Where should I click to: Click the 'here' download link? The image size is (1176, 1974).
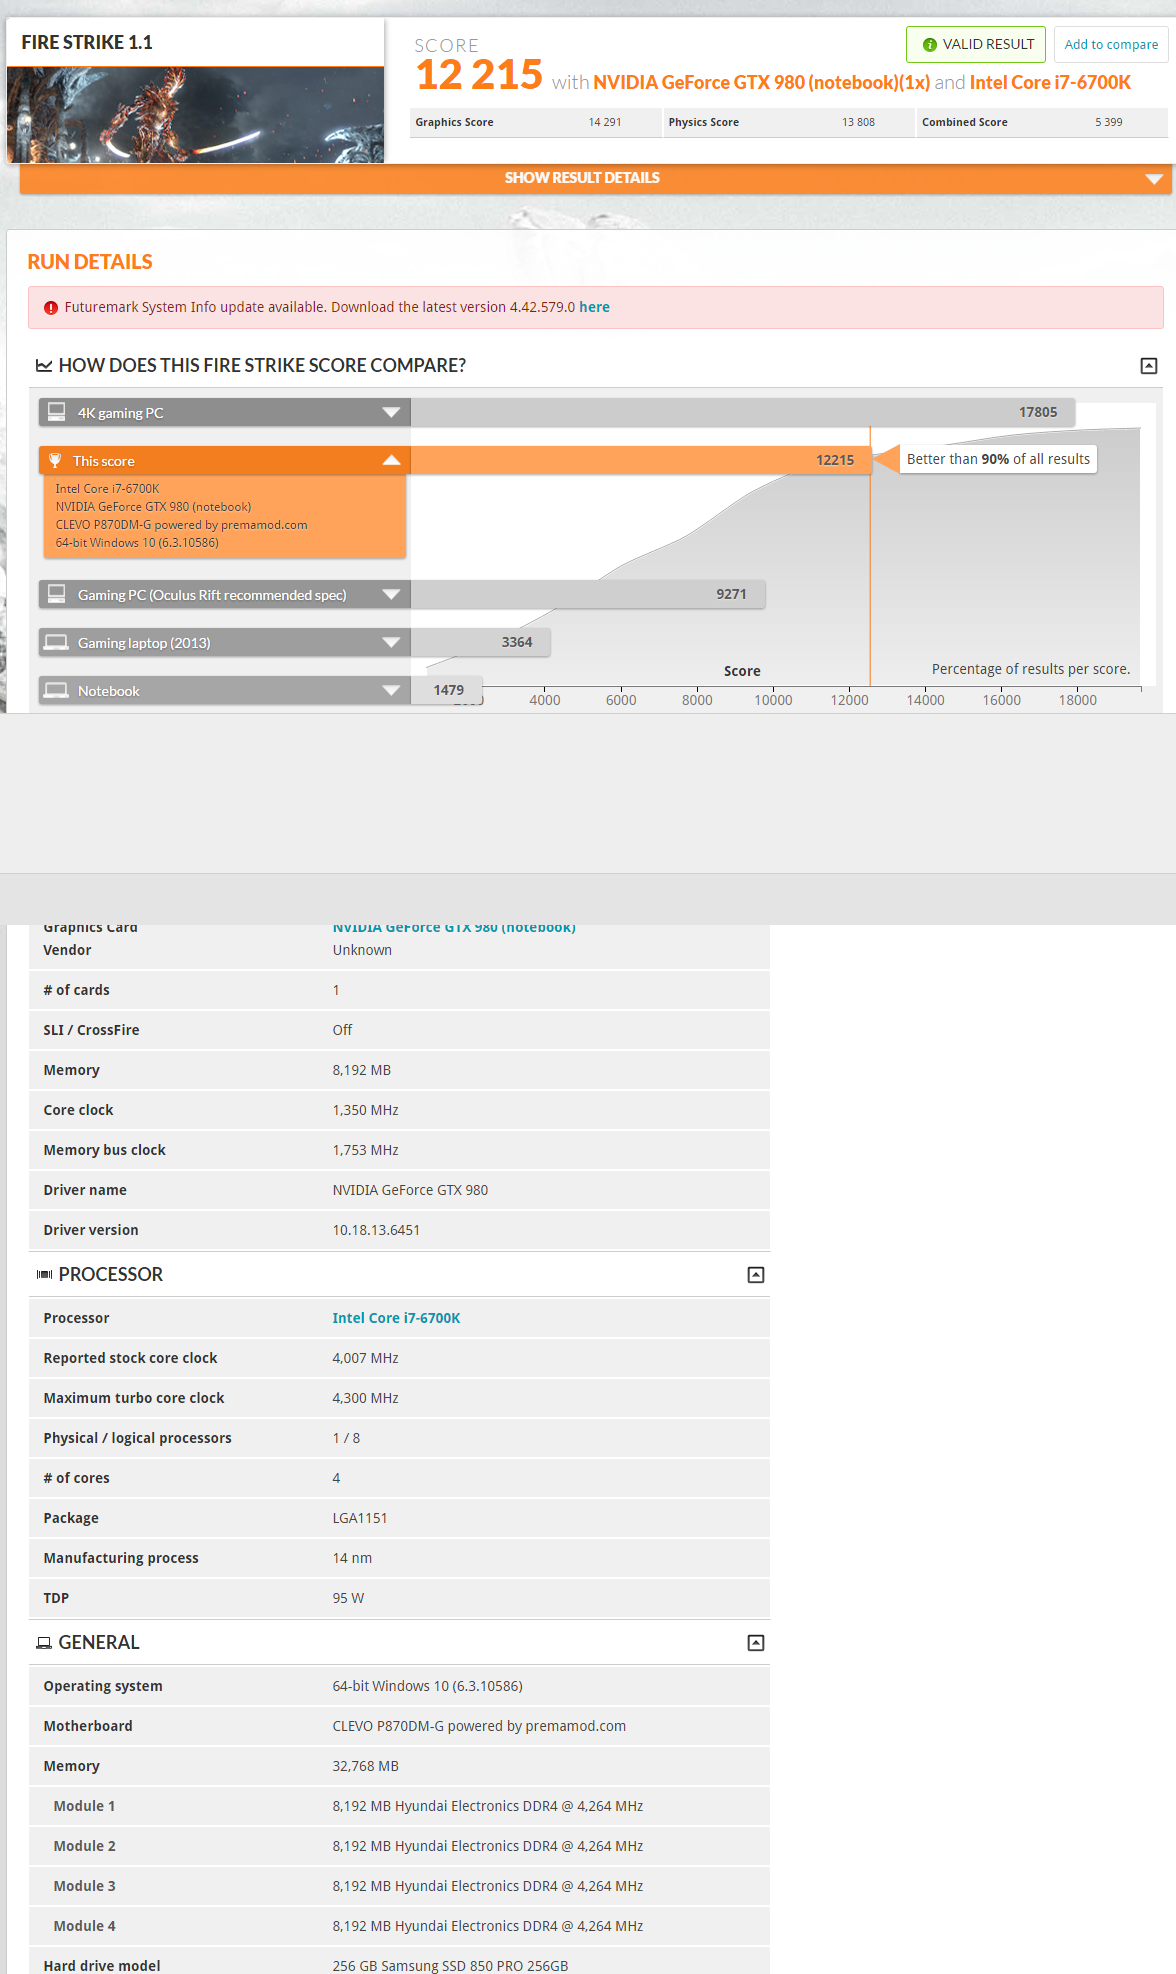pyautogui.click(x=594, y=308)
